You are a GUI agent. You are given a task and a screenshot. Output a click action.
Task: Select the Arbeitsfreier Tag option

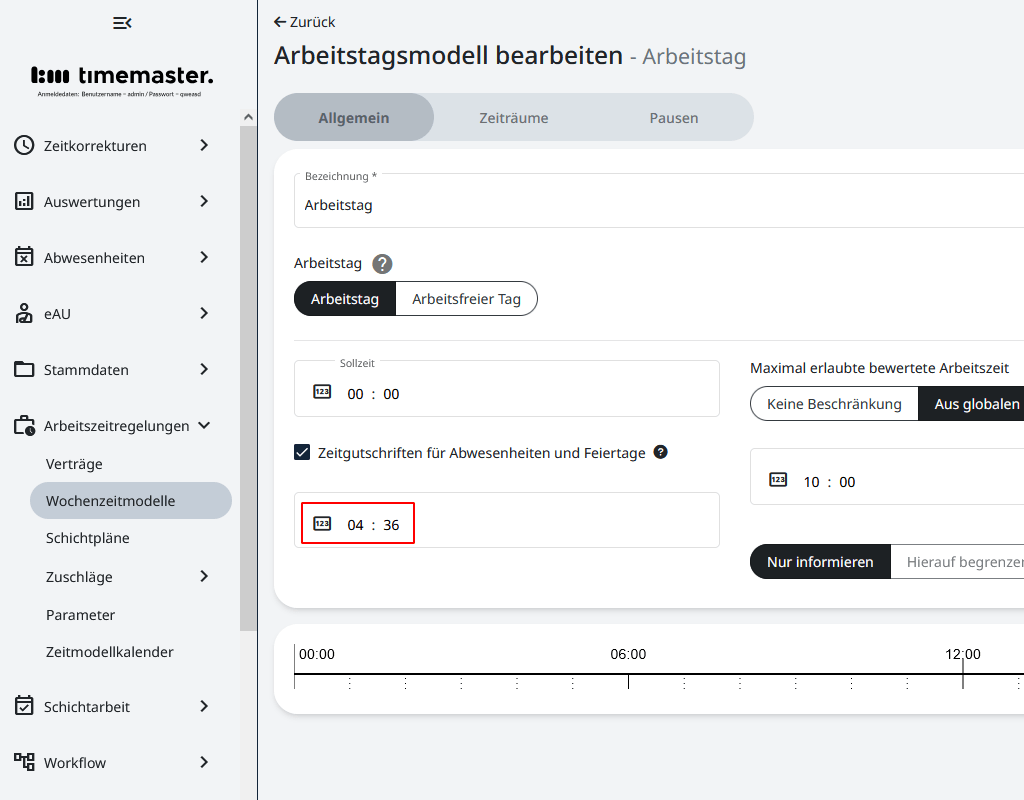click(x=466, y=299)
